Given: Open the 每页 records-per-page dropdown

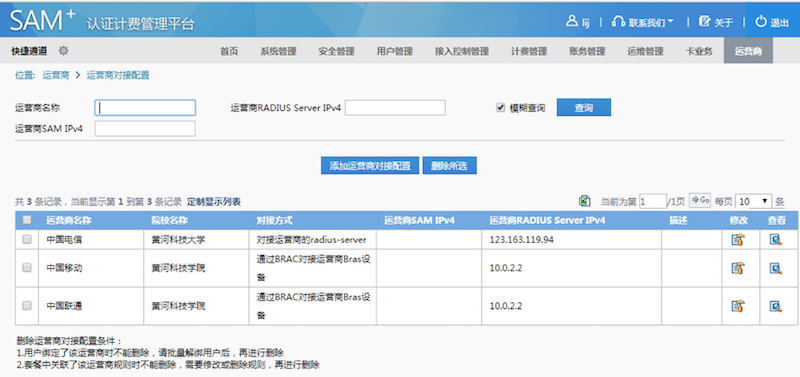Looking at the screenshot, I should (x=754, y=201).
